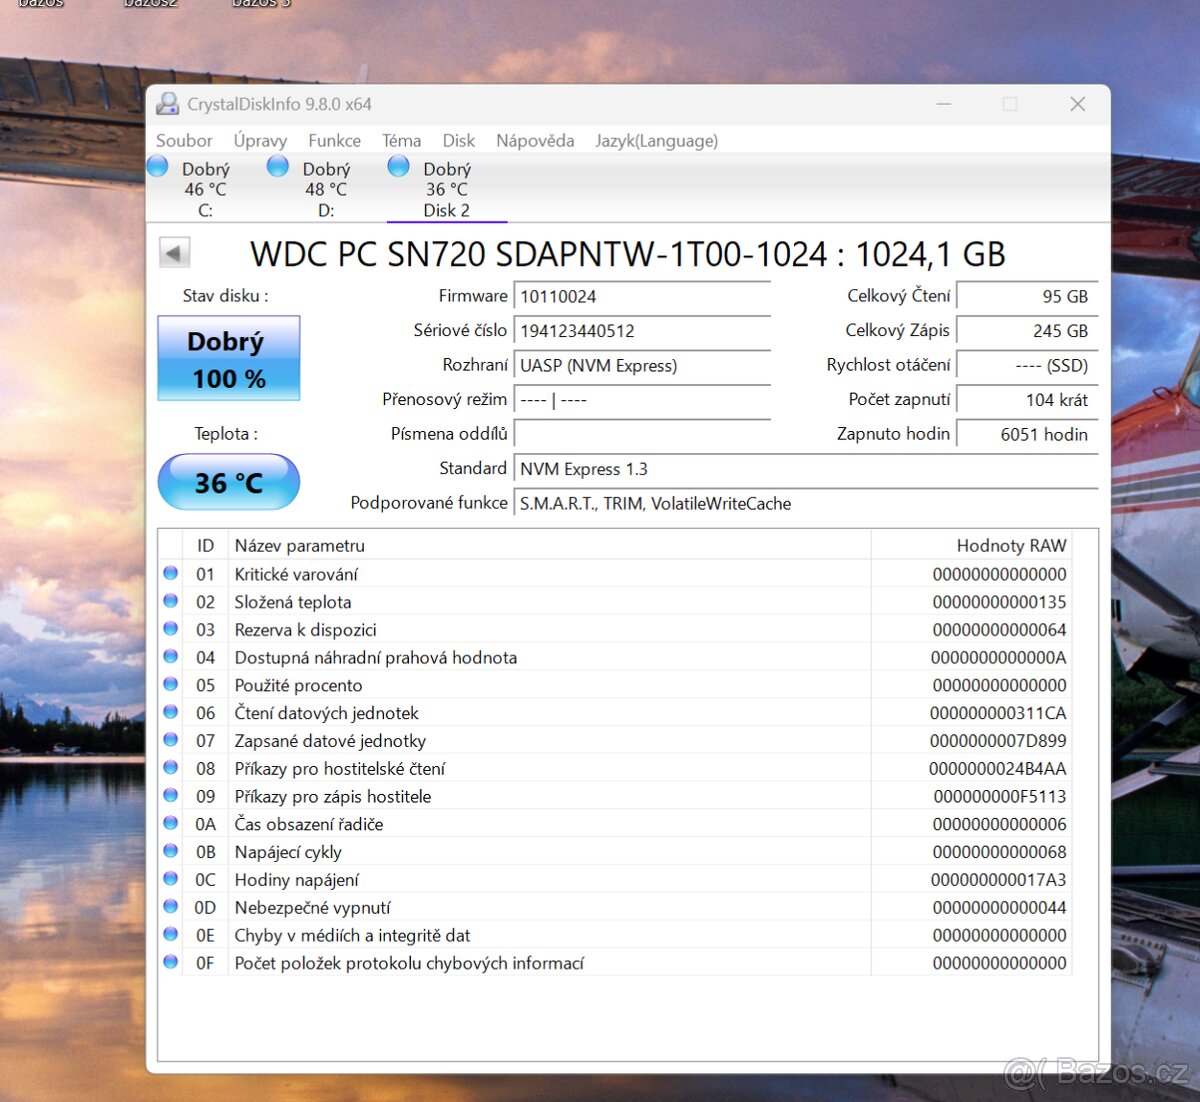Viewport: 1200px width, 1102px height.
Task: Click the disk title WDC PC SN720 heading
Action: pyautogui.click(x=628, y=254)
